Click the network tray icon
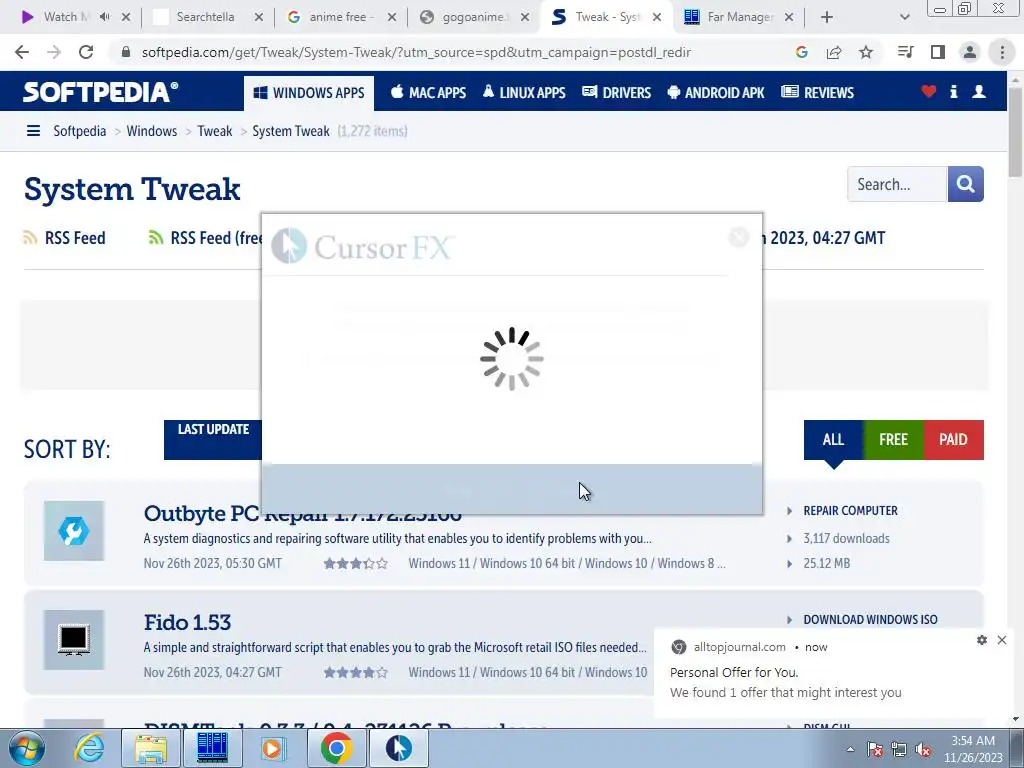The image size is (1024, 768). tap(899, 750)
